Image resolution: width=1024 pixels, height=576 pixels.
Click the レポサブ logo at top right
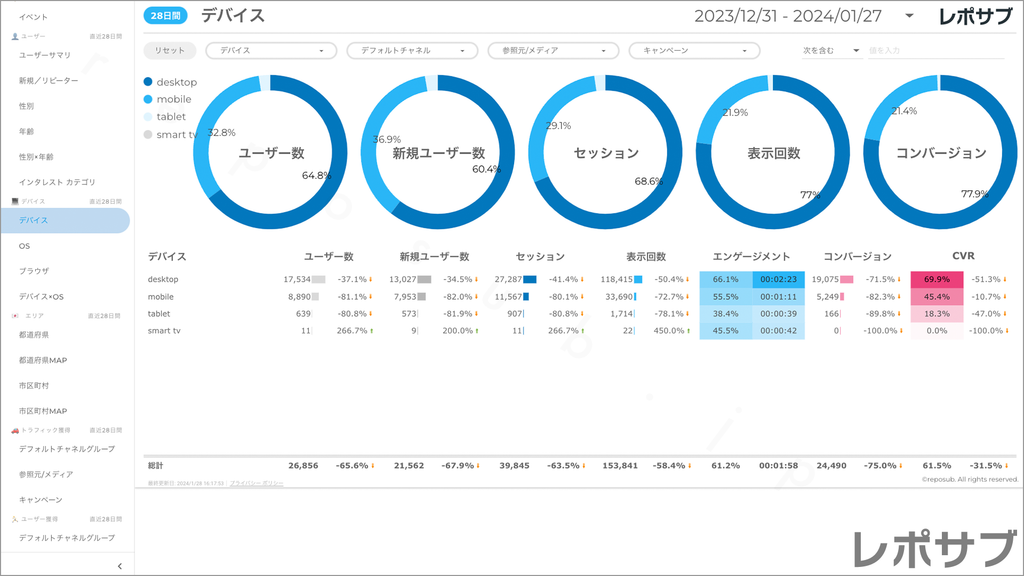coord(976,16)
